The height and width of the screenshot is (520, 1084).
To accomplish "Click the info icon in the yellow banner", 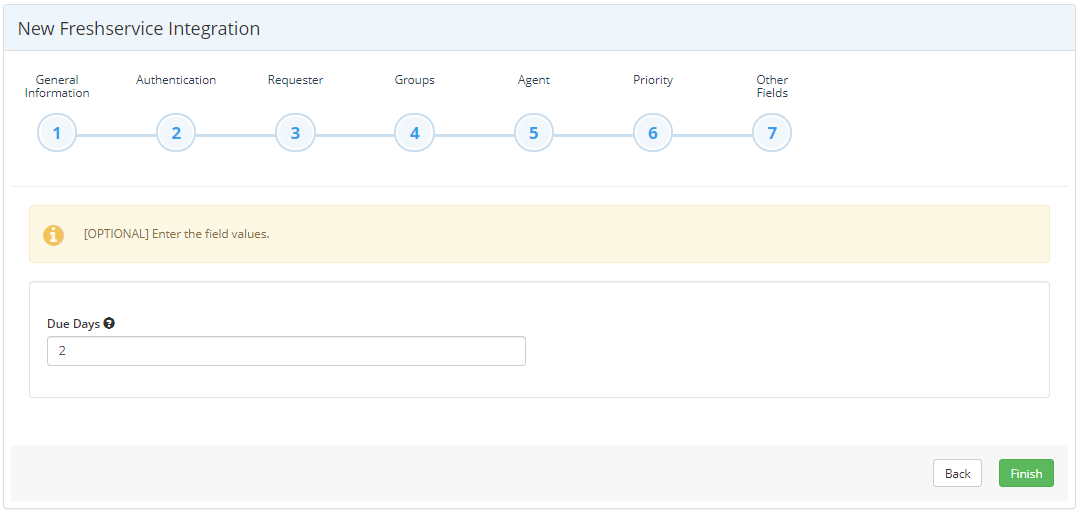I will pyautogui.click(x=53, y=235).
